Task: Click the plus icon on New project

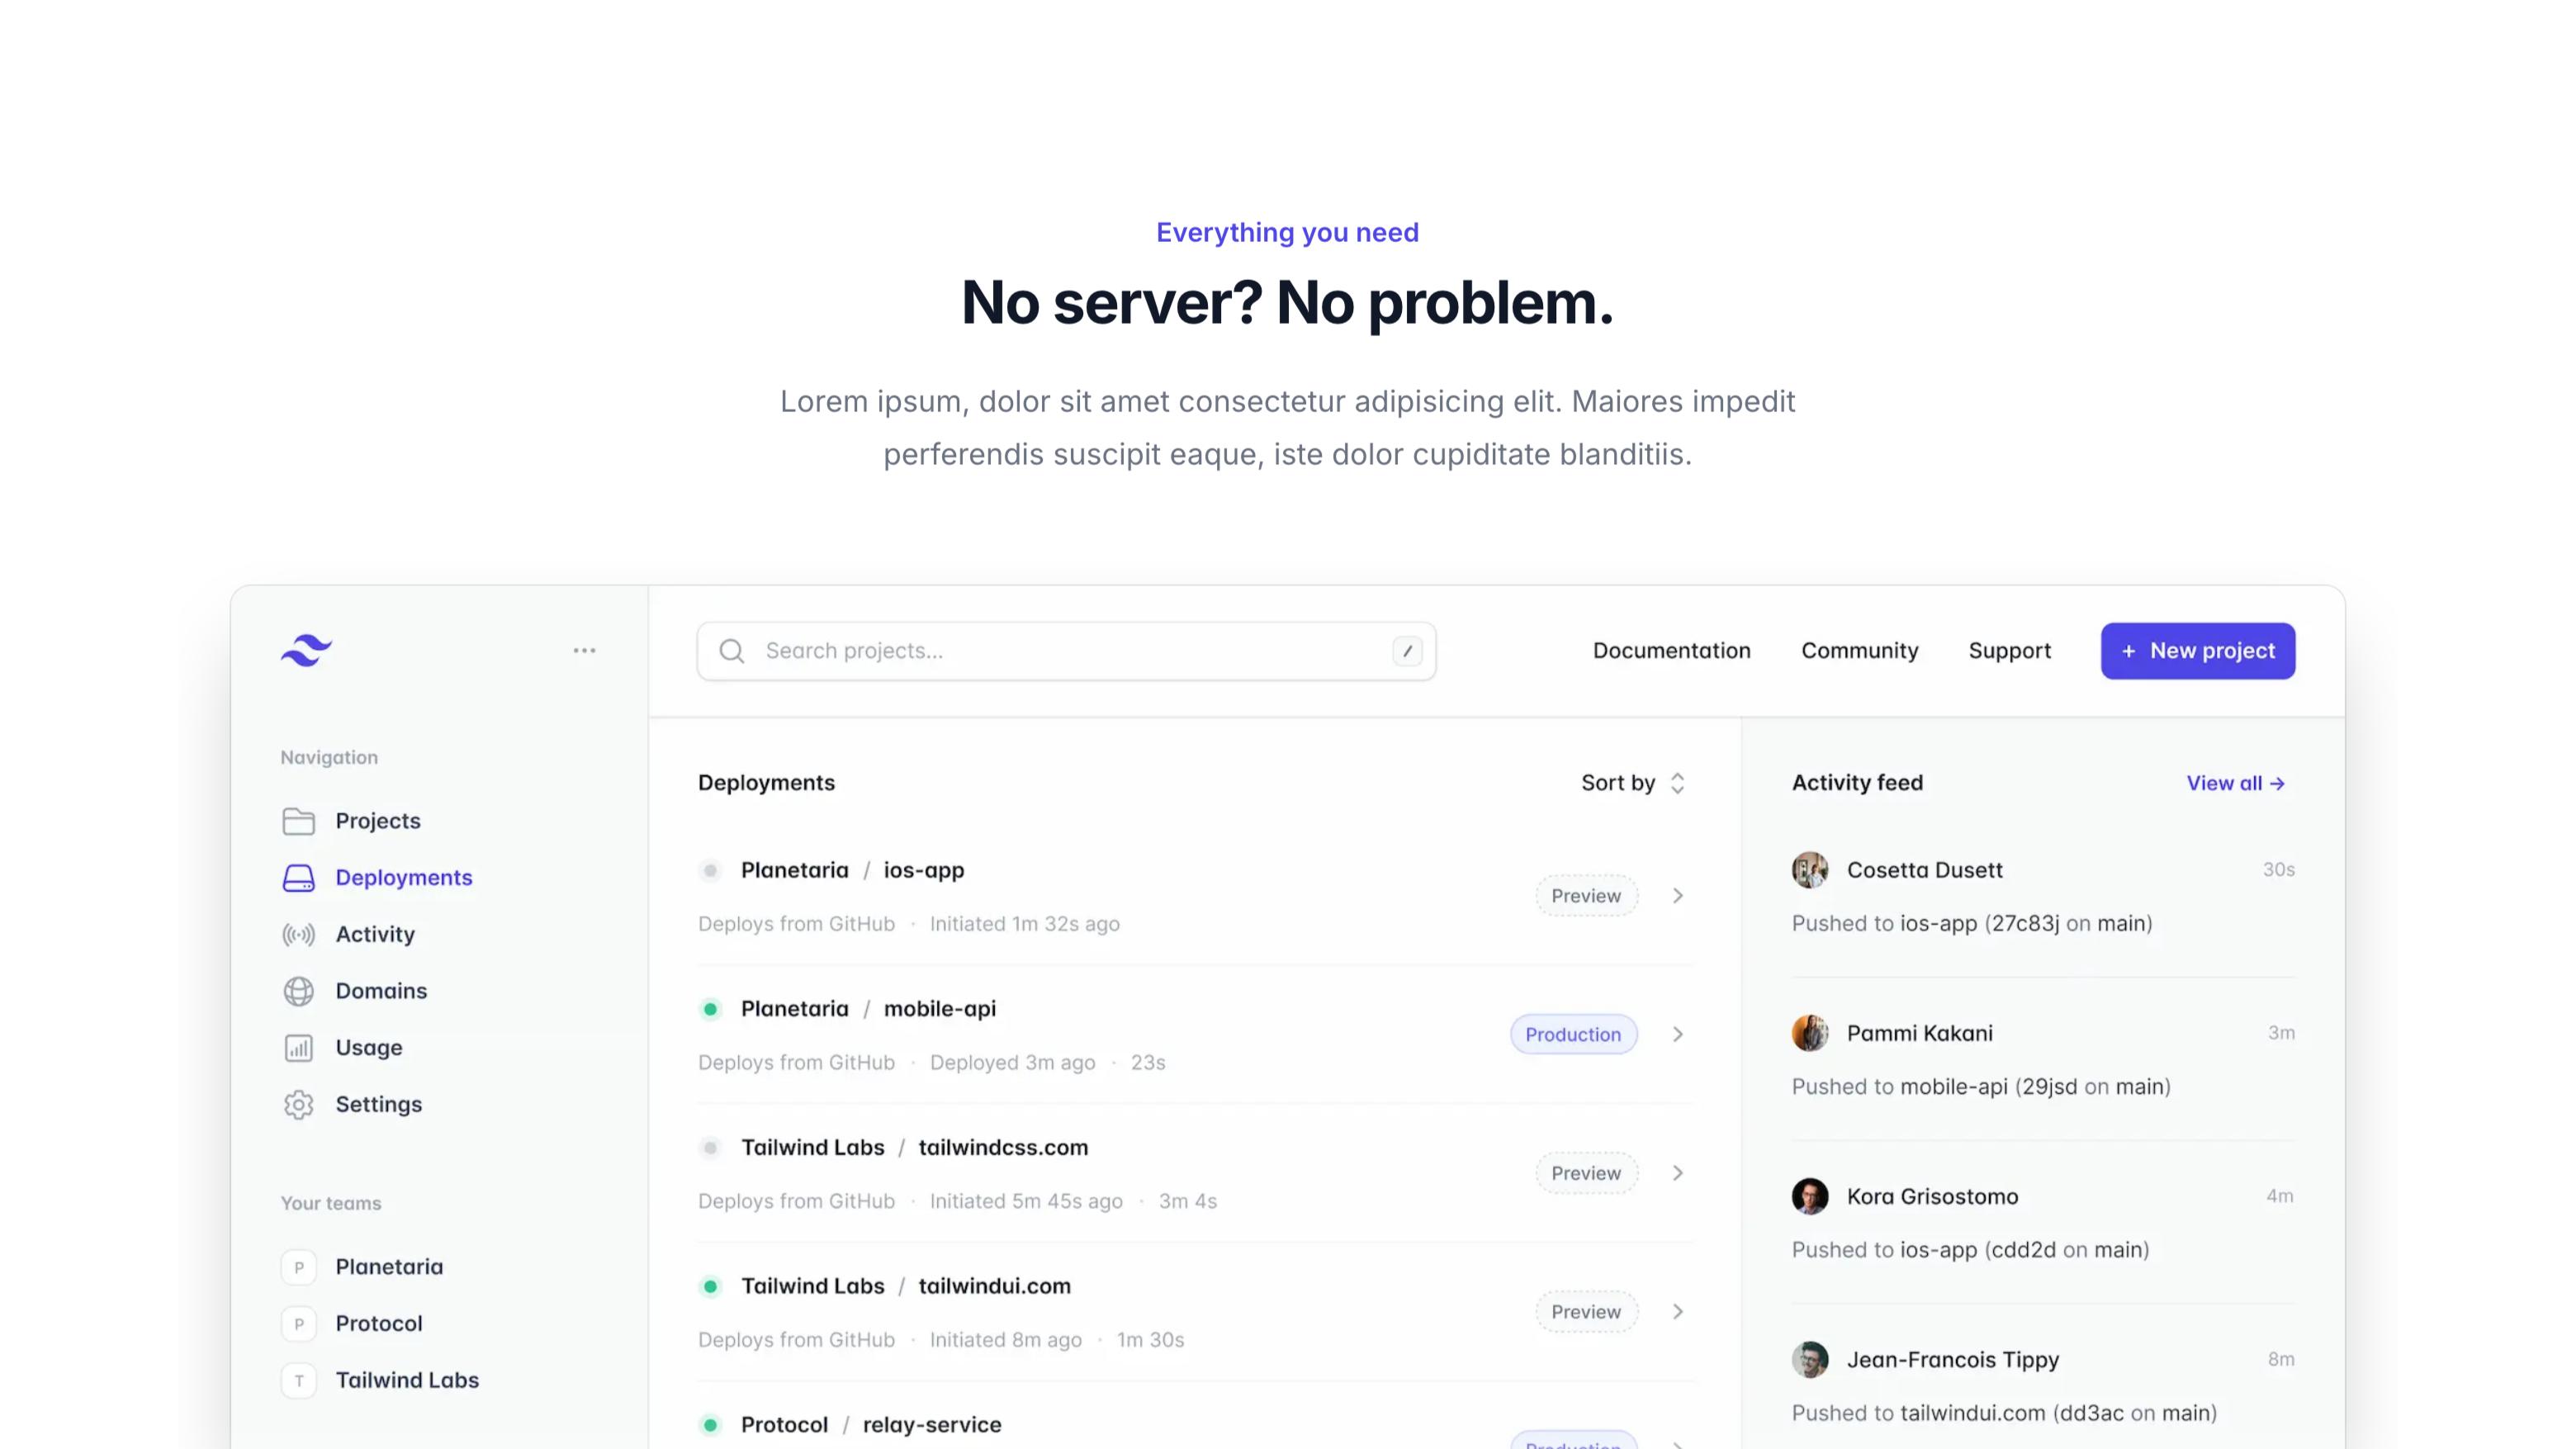Action: [2128, 651]
